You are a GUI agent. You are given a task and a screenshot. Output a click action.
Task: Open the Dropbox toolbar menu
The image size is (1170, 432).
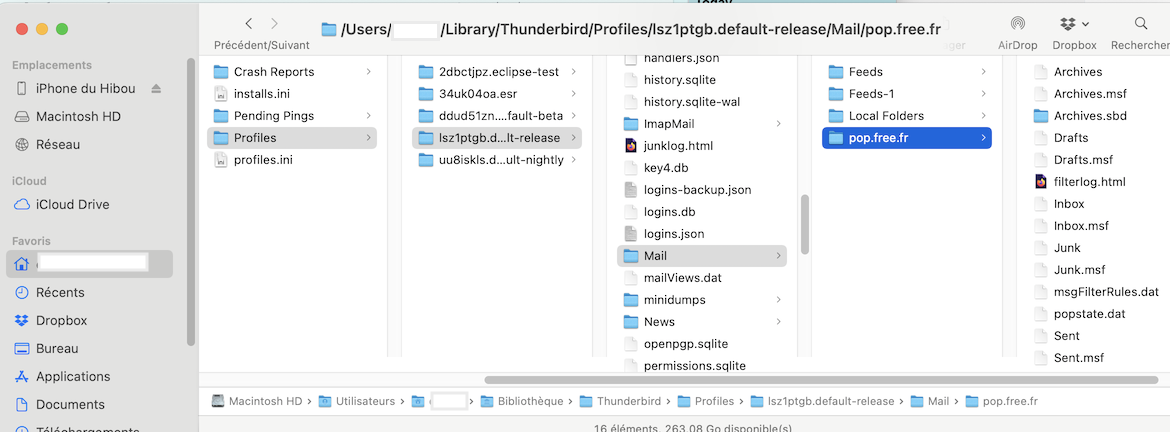coord(1074,24)
